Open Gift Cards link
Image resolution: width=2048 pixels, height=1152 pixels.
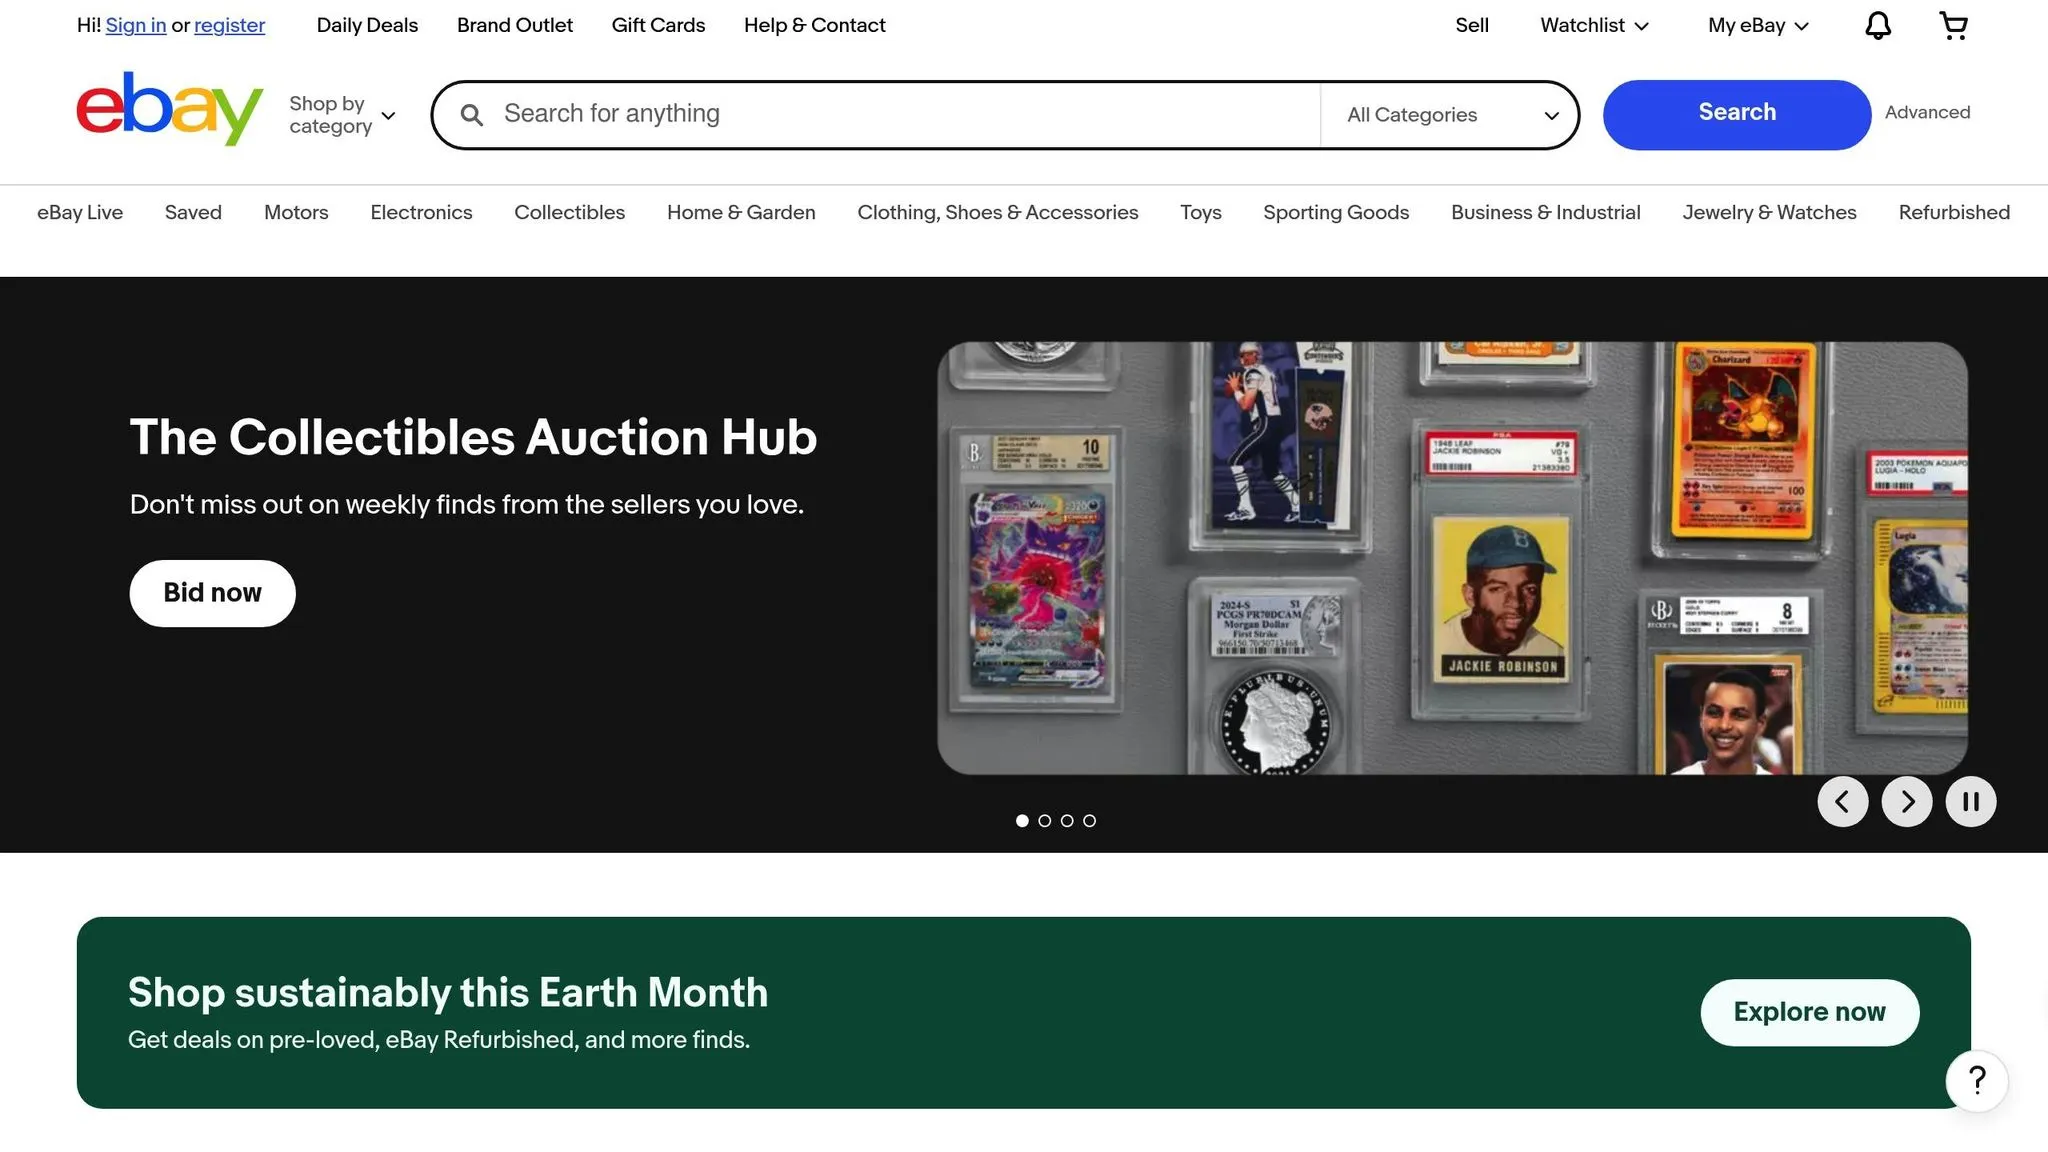tap(658, 25)
